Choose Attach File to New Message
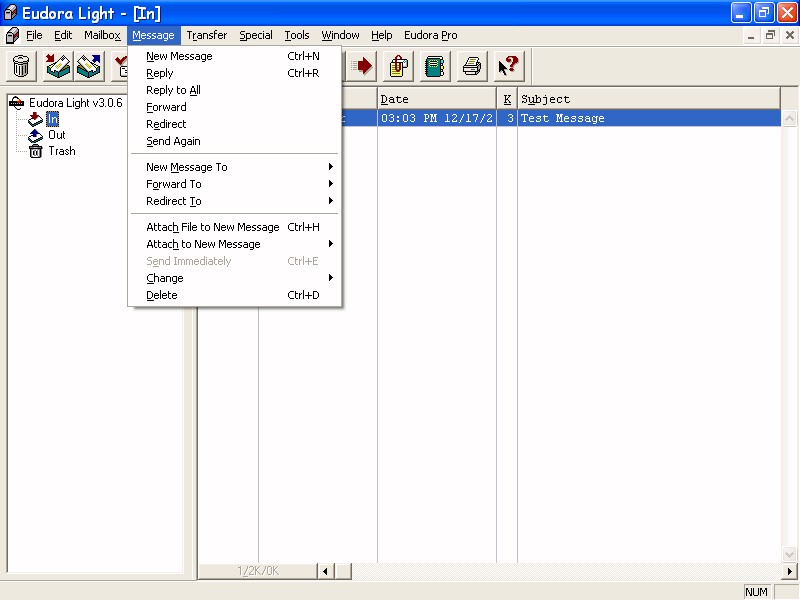Image resolution: width=800 pixels, height=600 pixels. 234,227
